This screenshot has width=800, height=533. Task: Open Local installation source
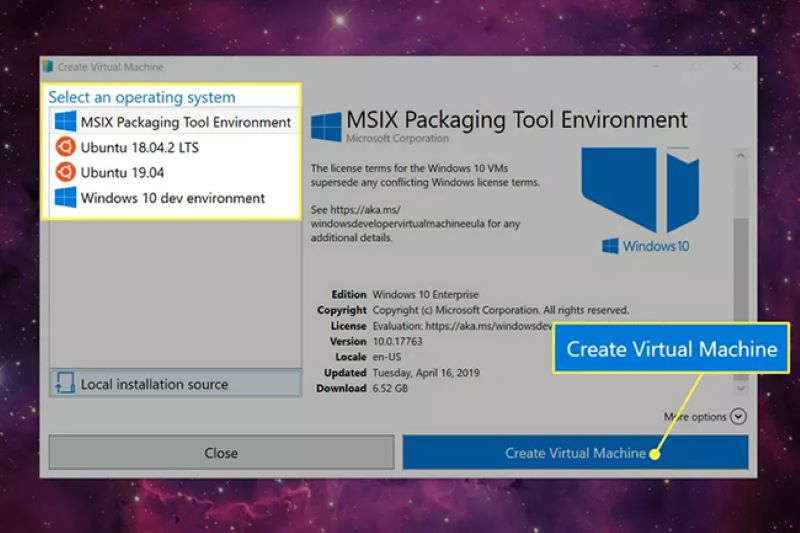(176, 383)
